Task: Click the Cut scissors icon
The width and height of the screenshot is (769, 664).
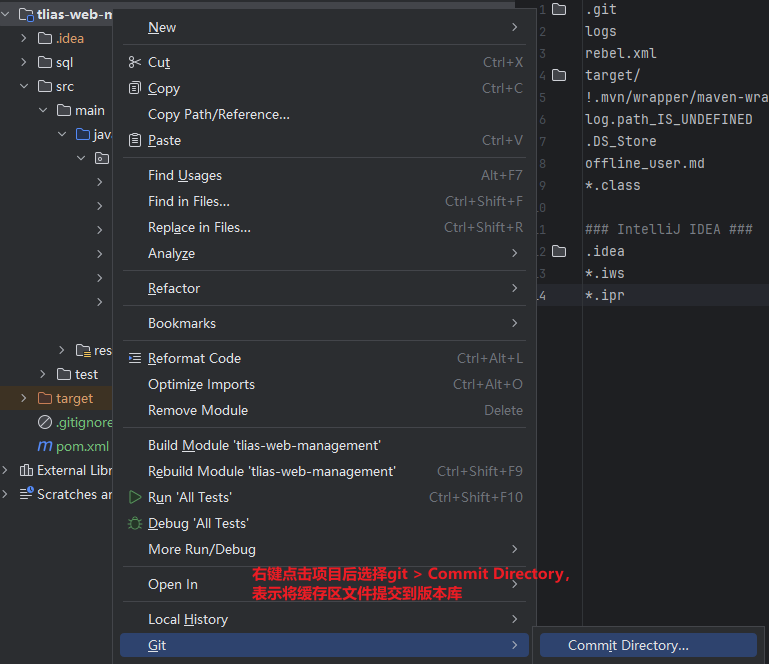Action: (134, 62)
